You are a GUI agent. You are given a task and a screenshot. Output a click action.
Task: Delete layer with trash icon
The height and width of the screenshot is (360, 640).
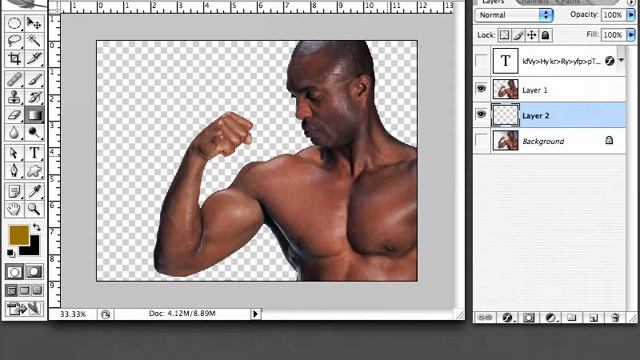pyautogui.click(x=616, y=318)
